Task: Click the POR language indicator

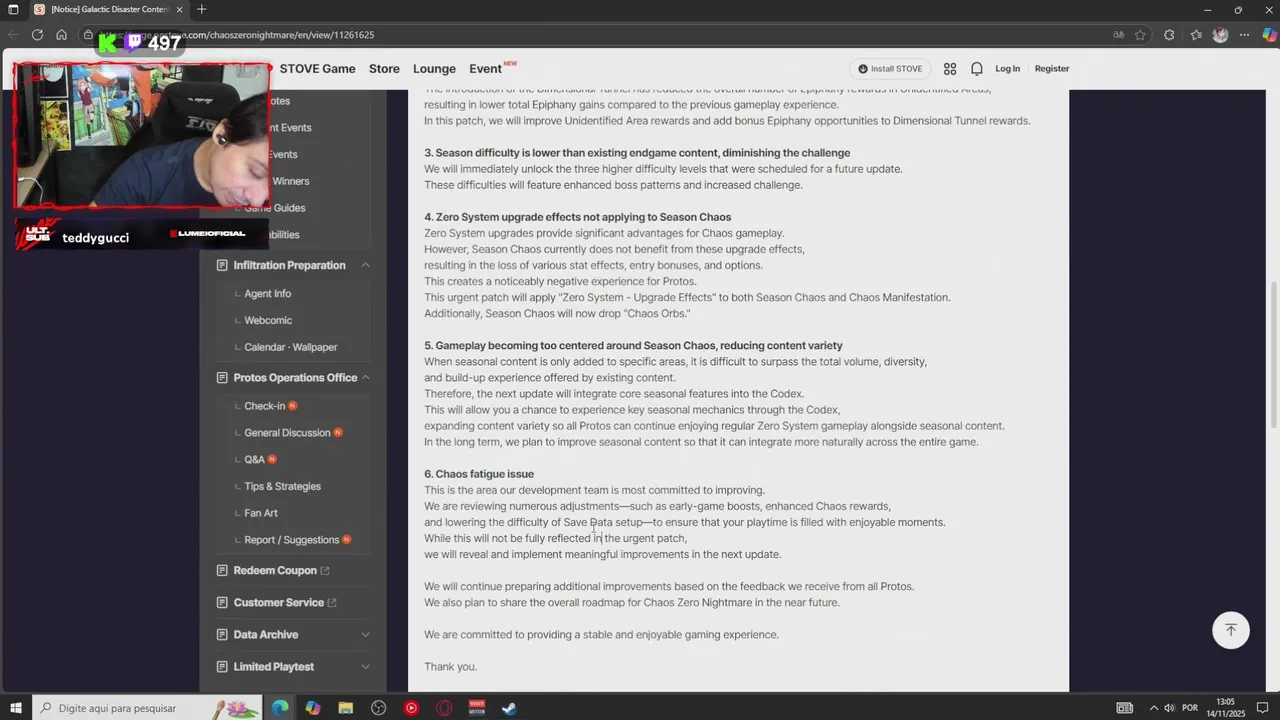Action: (x=1190, y=708)
